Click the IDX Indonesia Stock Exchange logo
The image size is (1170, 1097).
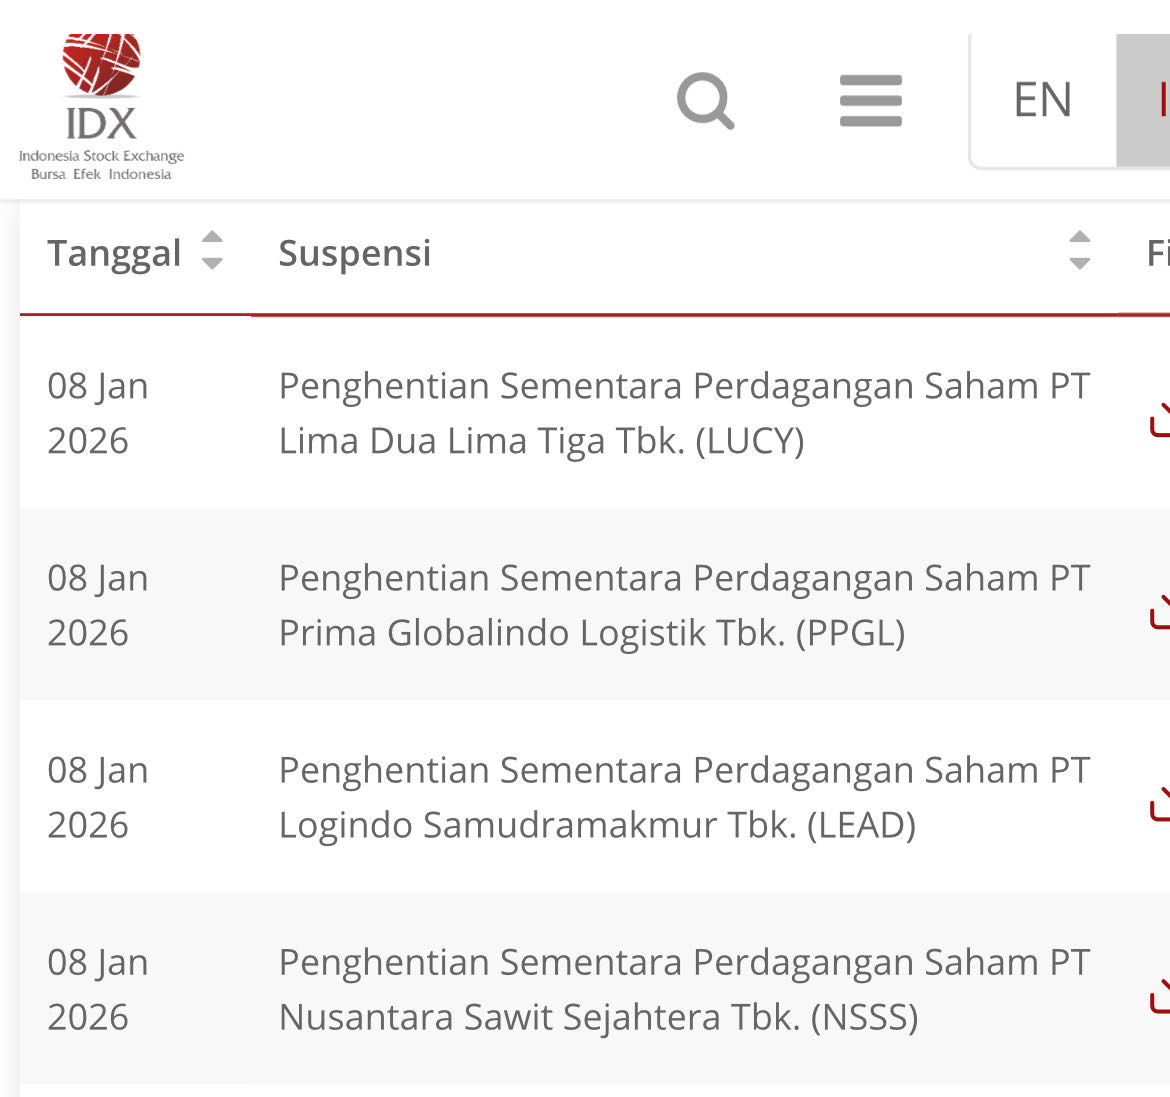tap(101, 106)
